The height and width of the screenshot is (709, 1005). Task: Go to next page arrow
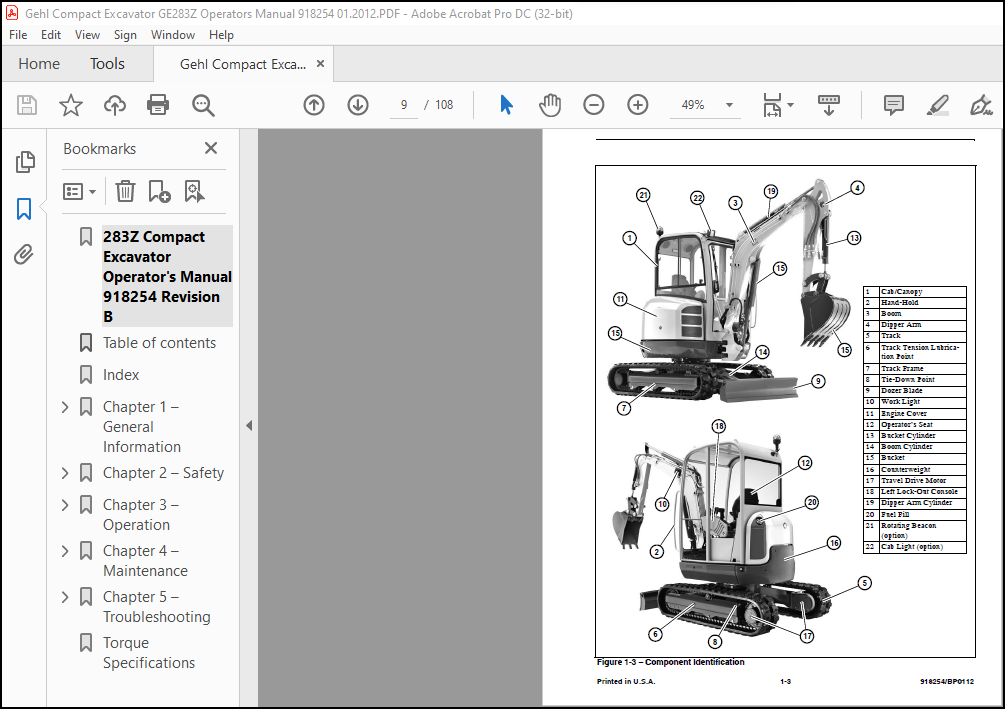[x=358, y=104]
